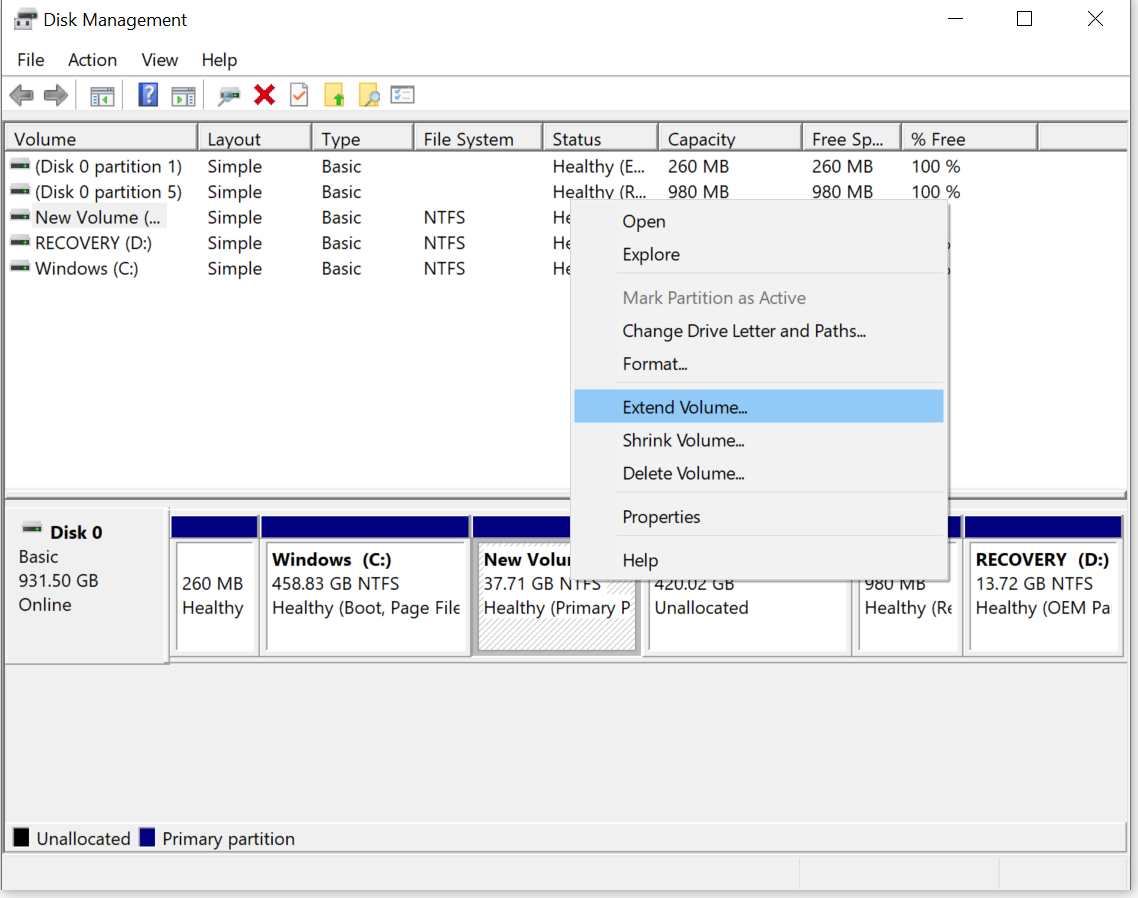Viewport: 1138px width, 898px height.
Task: Toggle the Show/Hide Console Tree toolbar icon
Action: (x=101, y=94)
